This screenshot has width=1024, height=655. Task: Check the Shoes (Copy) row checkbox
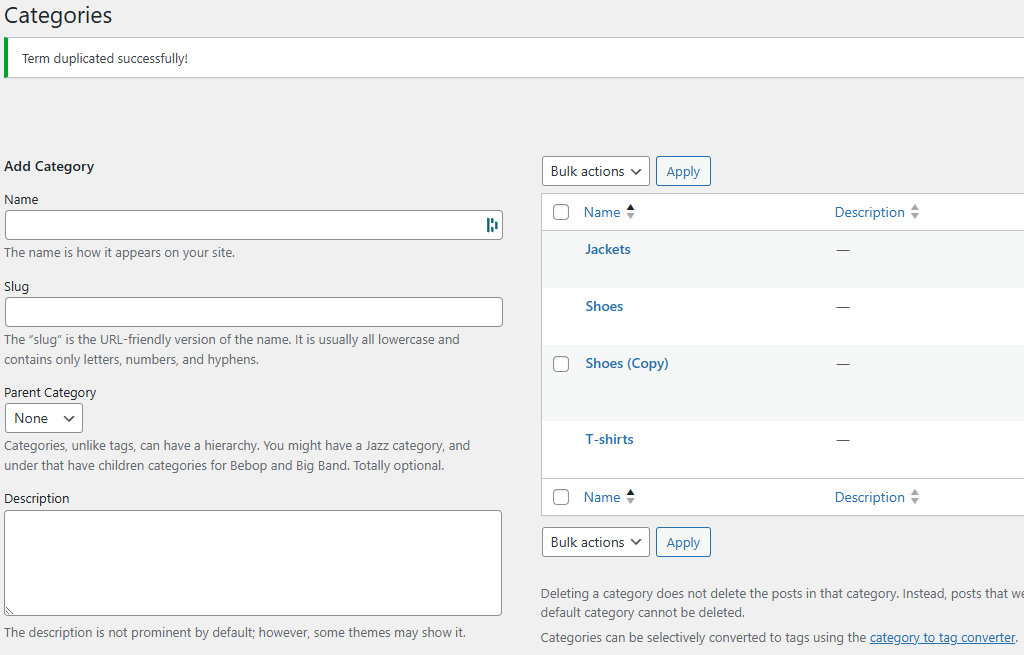point(561,364)
